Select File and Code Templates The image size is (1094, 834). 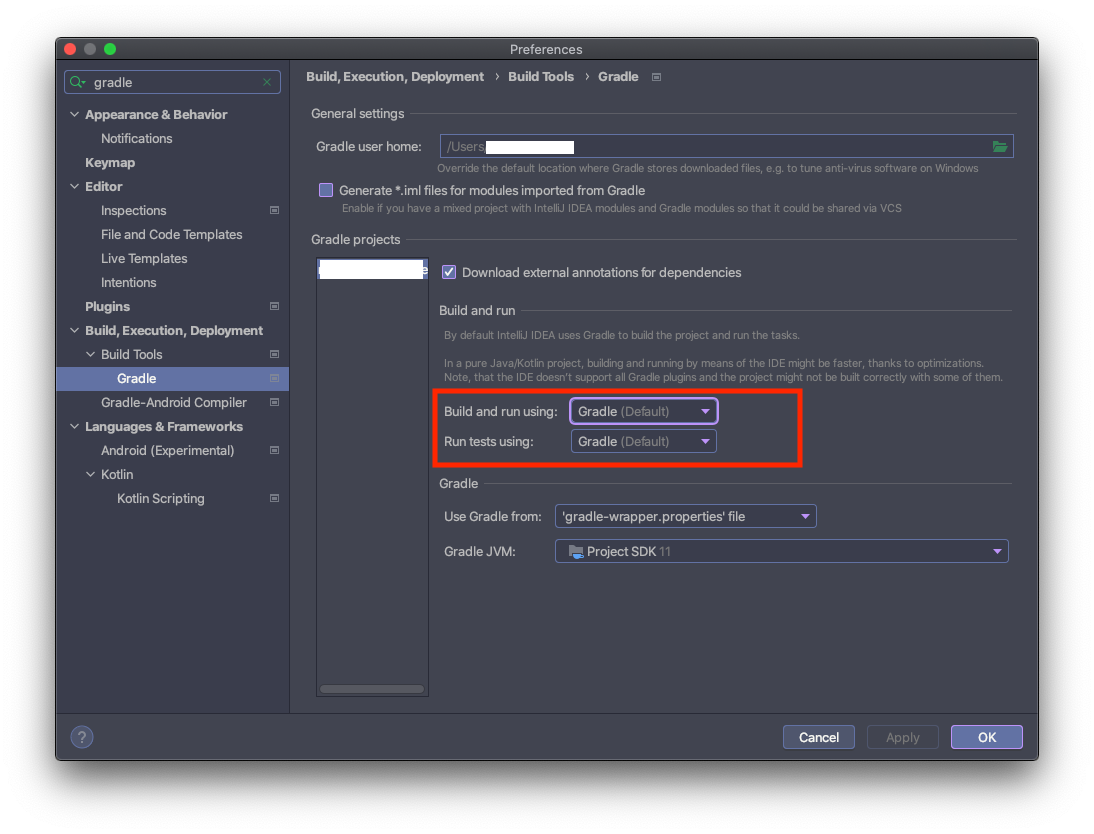172,234
